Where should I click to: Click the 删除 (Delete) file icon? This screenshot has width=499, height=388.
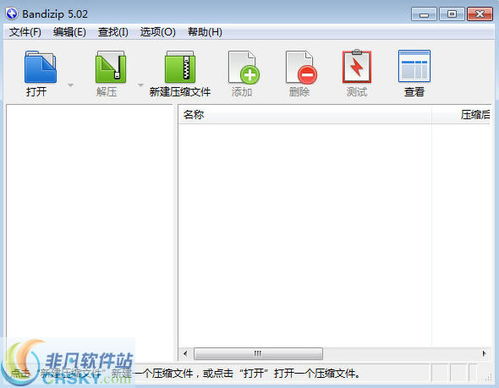coord(301,67)
